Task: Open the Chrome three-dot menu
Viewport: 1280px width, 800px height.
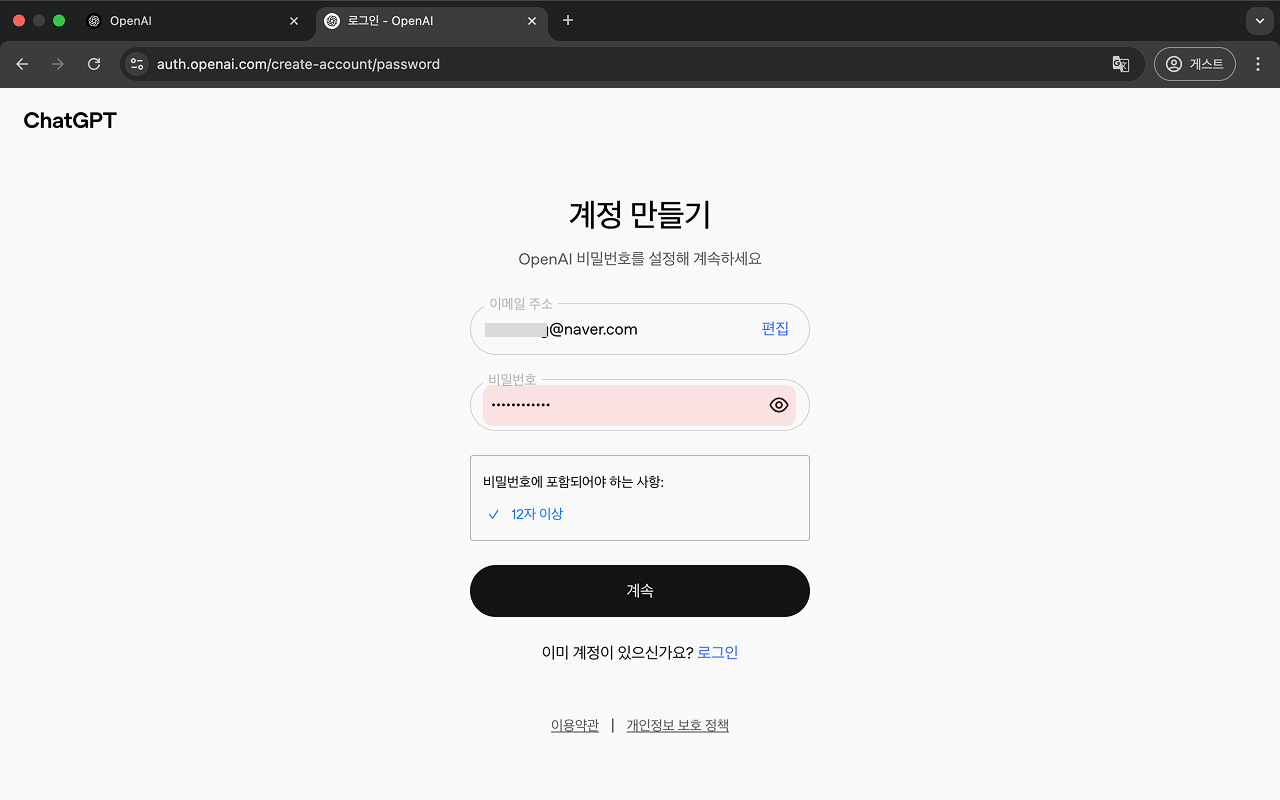Action: 1258,64
